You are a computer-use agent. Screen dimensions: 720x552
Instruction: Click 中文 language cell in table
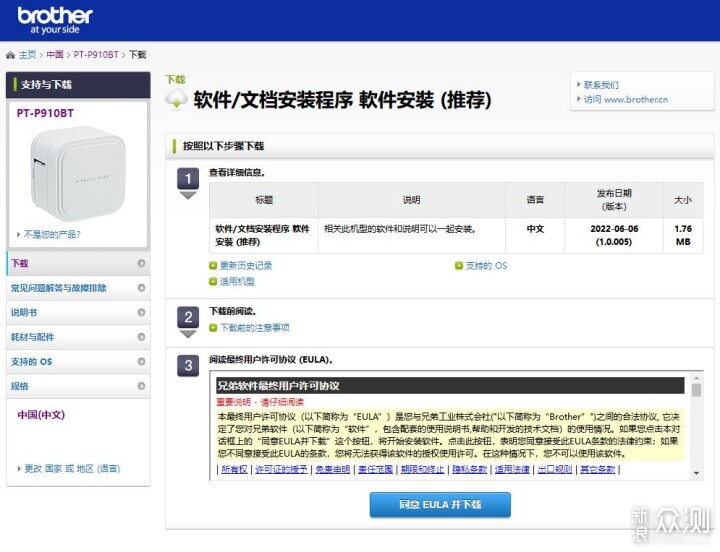tap(535, 235)
